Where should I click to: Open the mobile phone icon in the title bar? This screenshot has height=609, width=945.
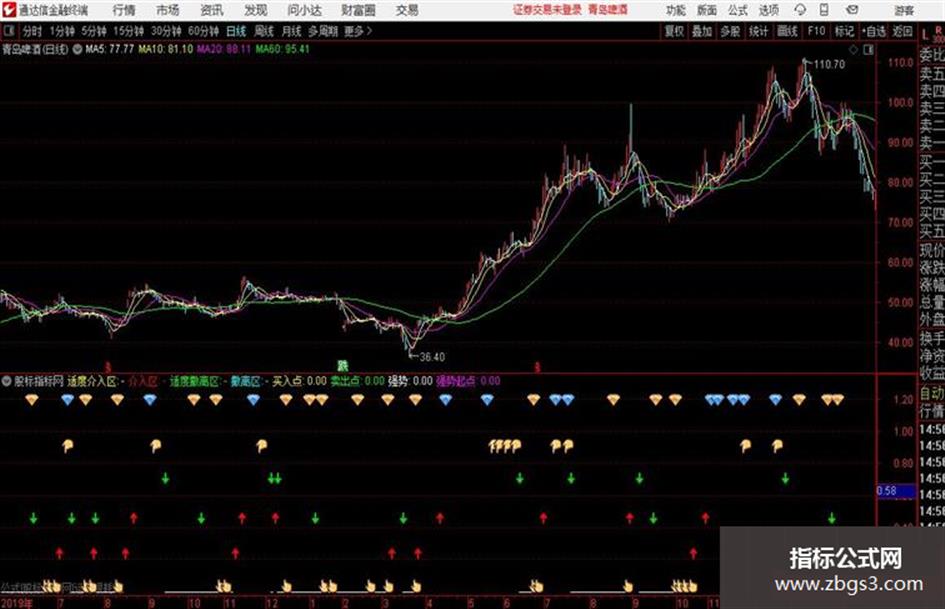coord(824,10)
